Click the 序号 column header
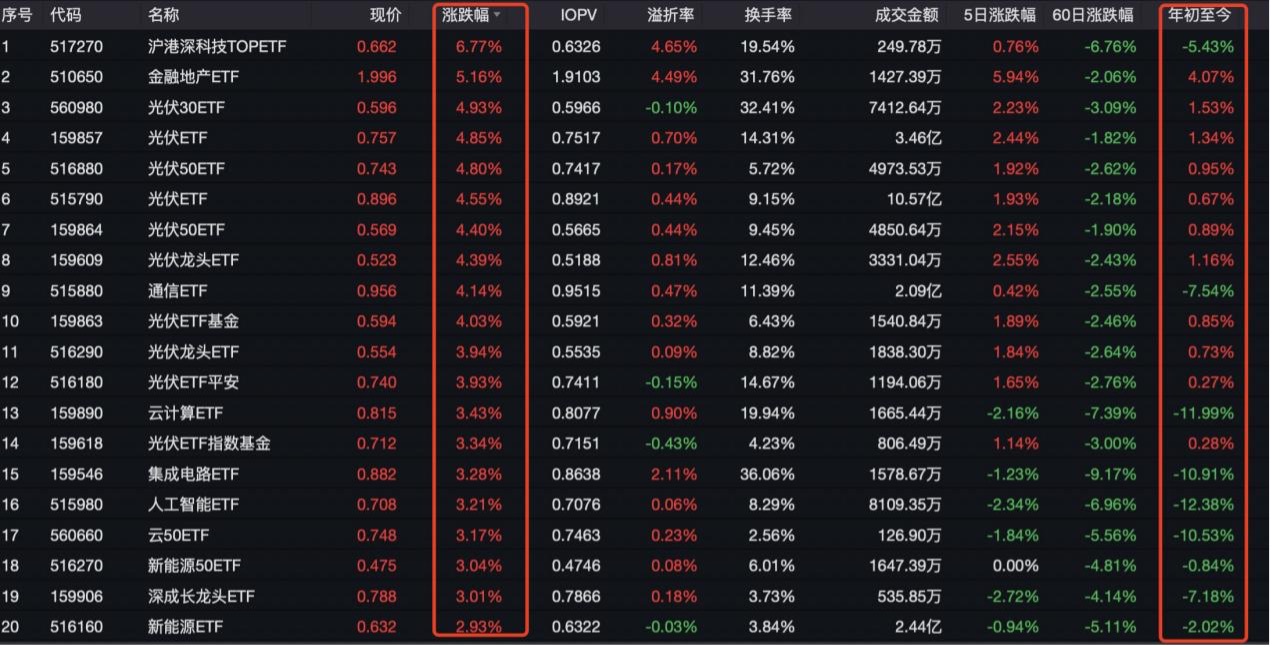The height and width of the screenshot is (647, 1274). point(17,15)
